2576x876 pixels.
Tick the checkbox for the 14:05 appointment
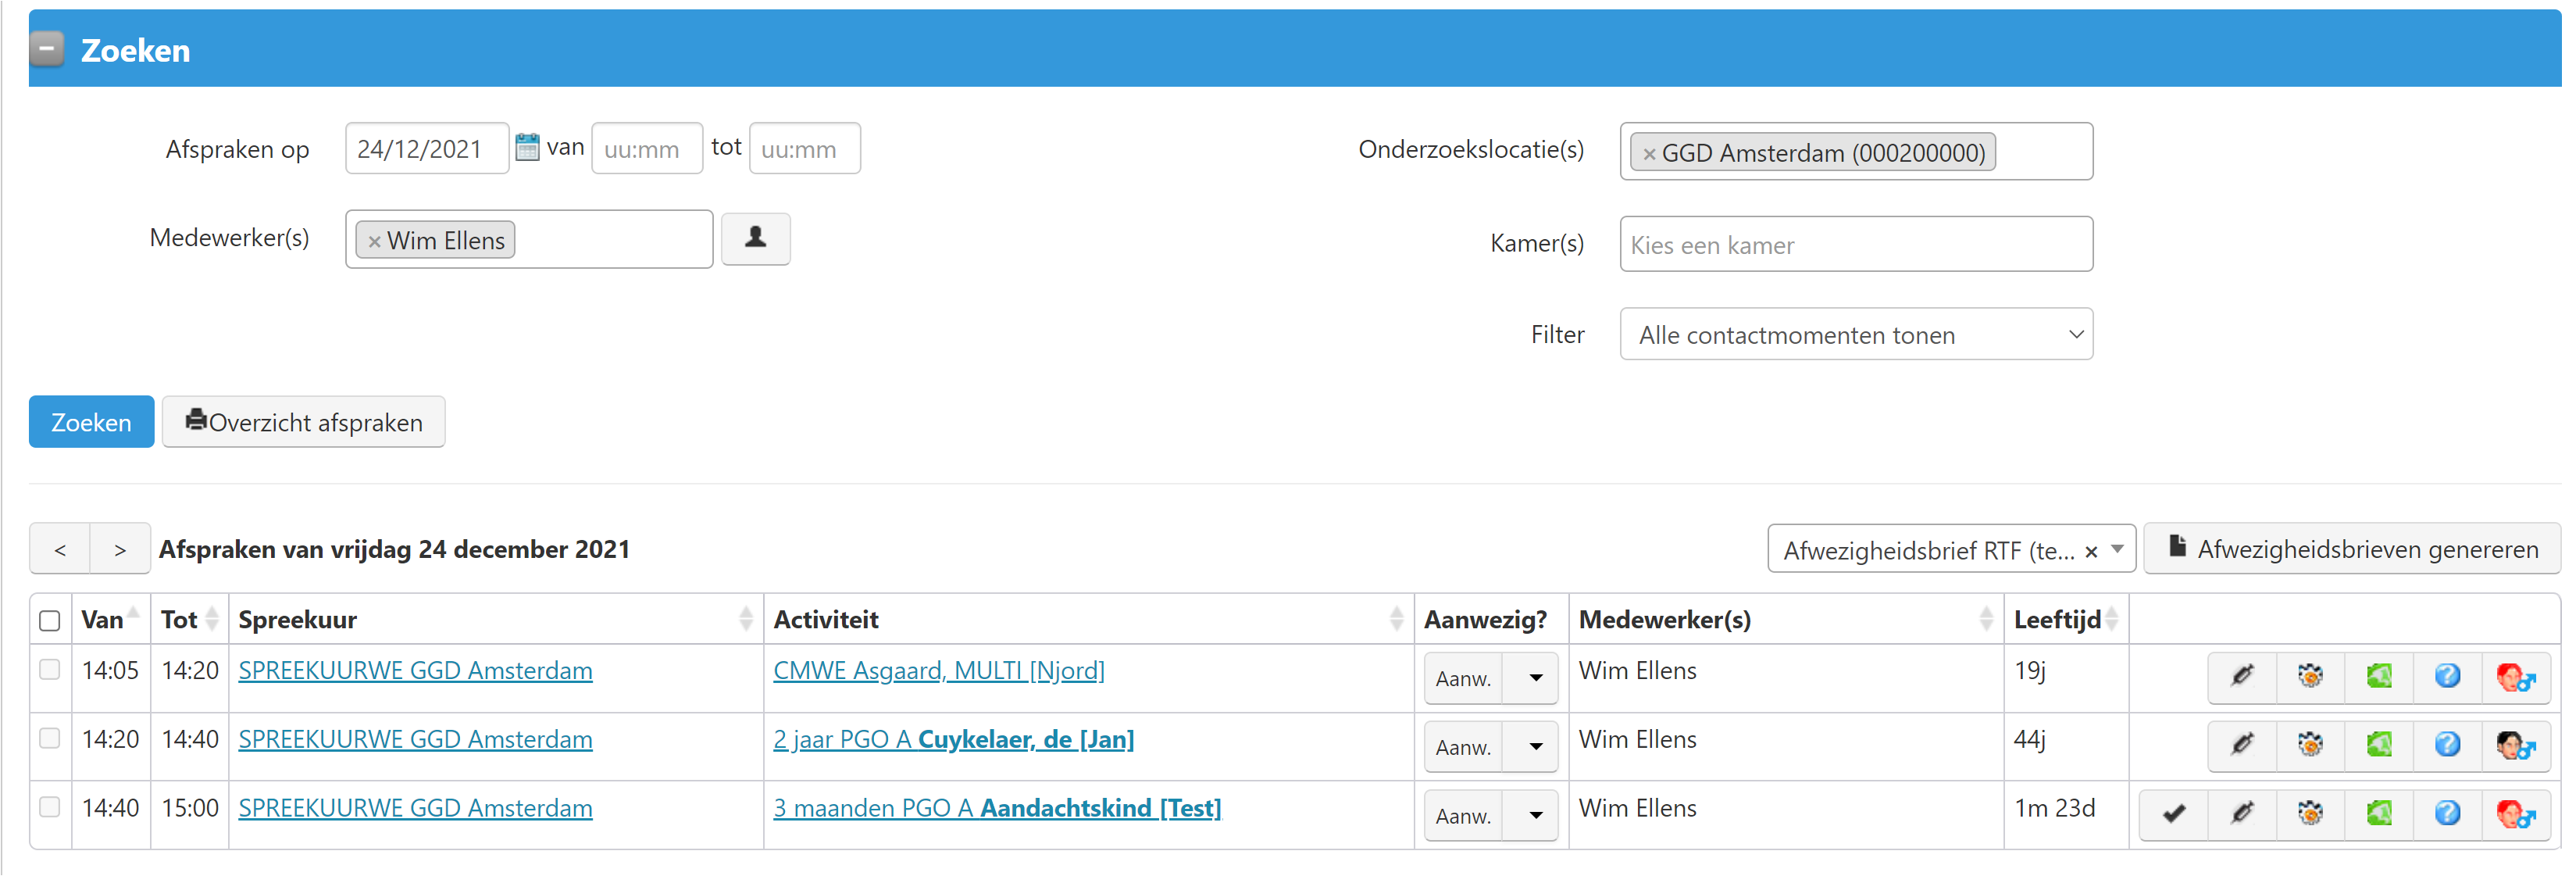point(50,670)
